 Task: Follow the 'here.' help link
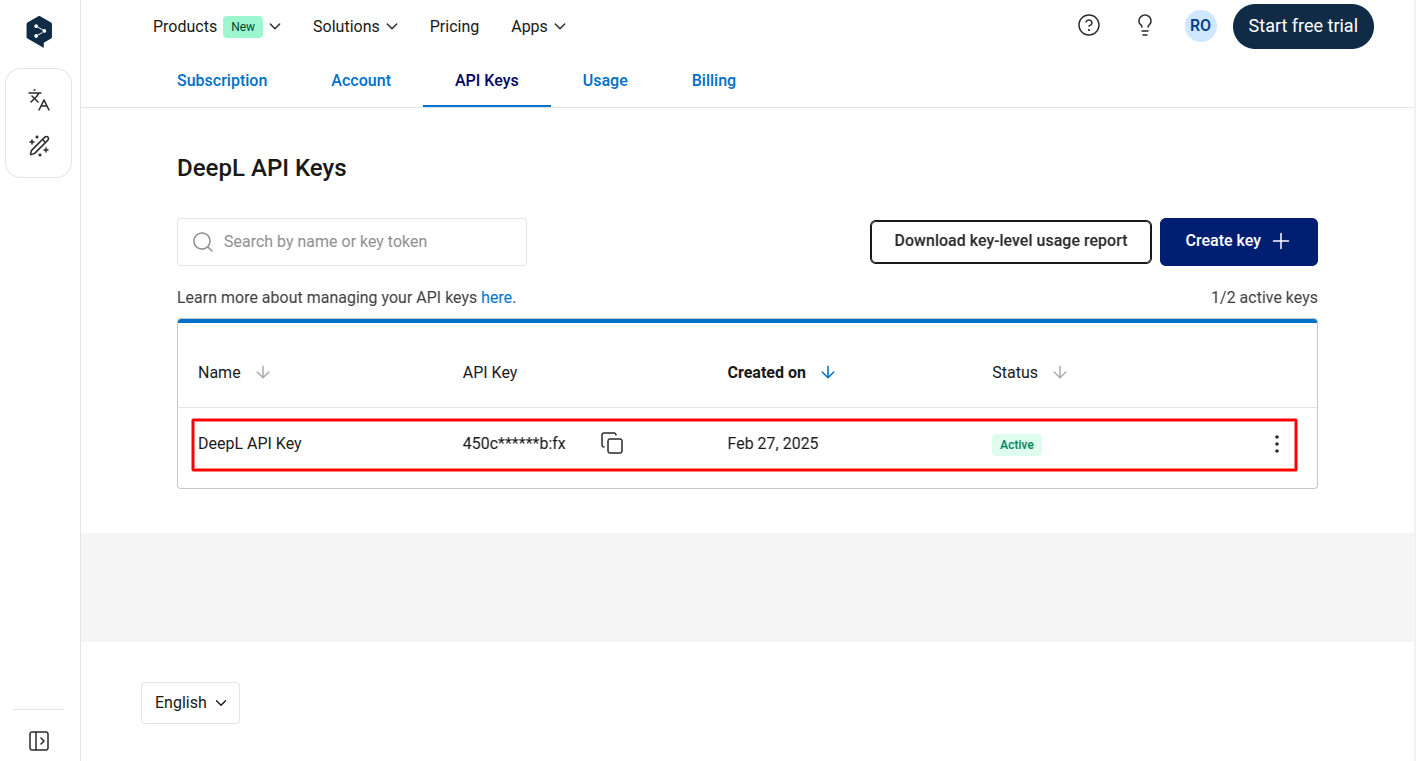point(498,297)
